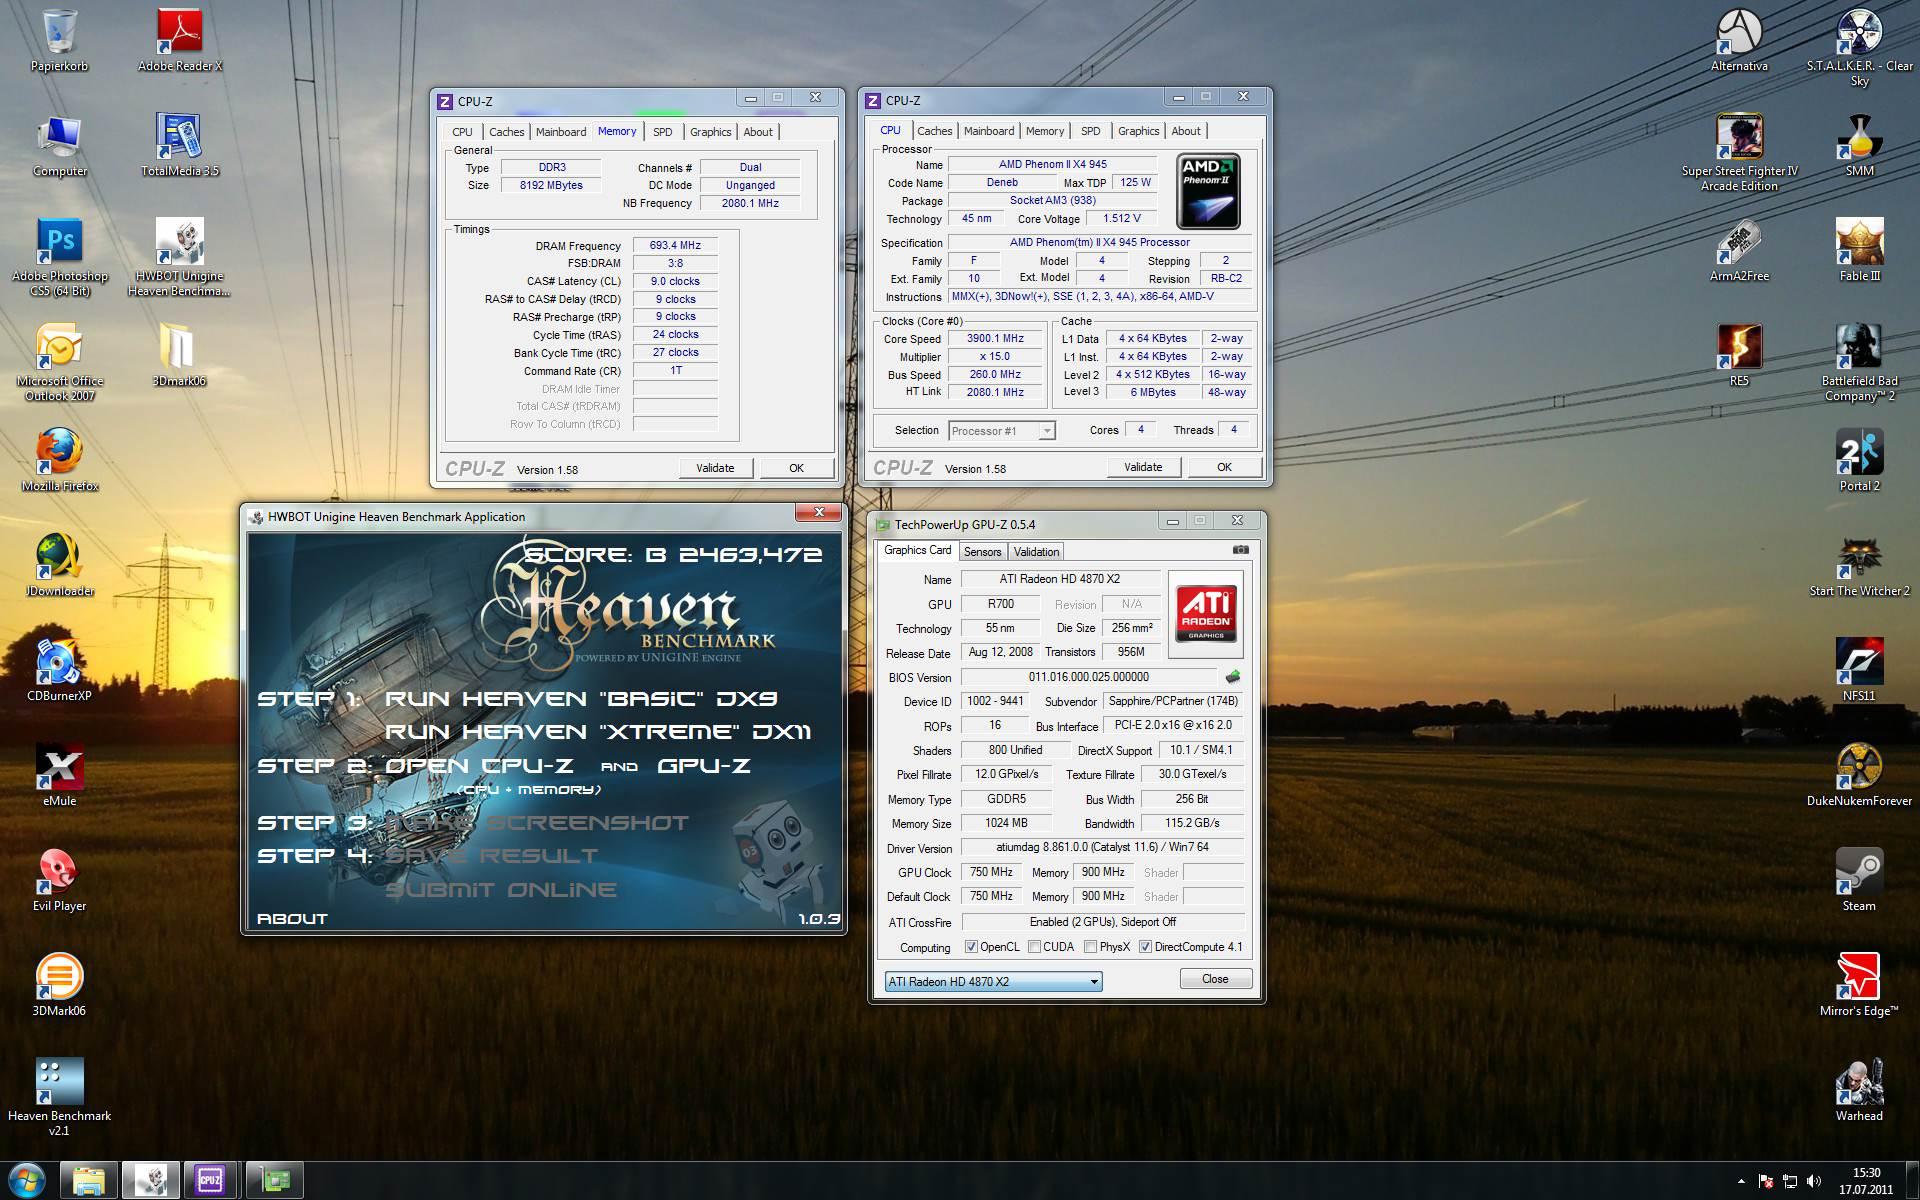Image resolution: width=1920 pixels, height=1200 pixels.
Task: Launch Mozilla Firefox from desktop
Action: [x=59, y=460]
